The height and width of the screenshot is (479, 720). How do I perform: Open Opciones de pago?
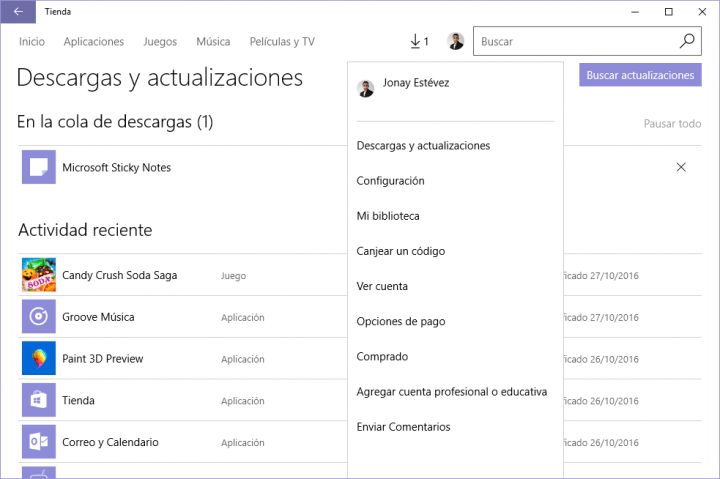coord(401,321)
